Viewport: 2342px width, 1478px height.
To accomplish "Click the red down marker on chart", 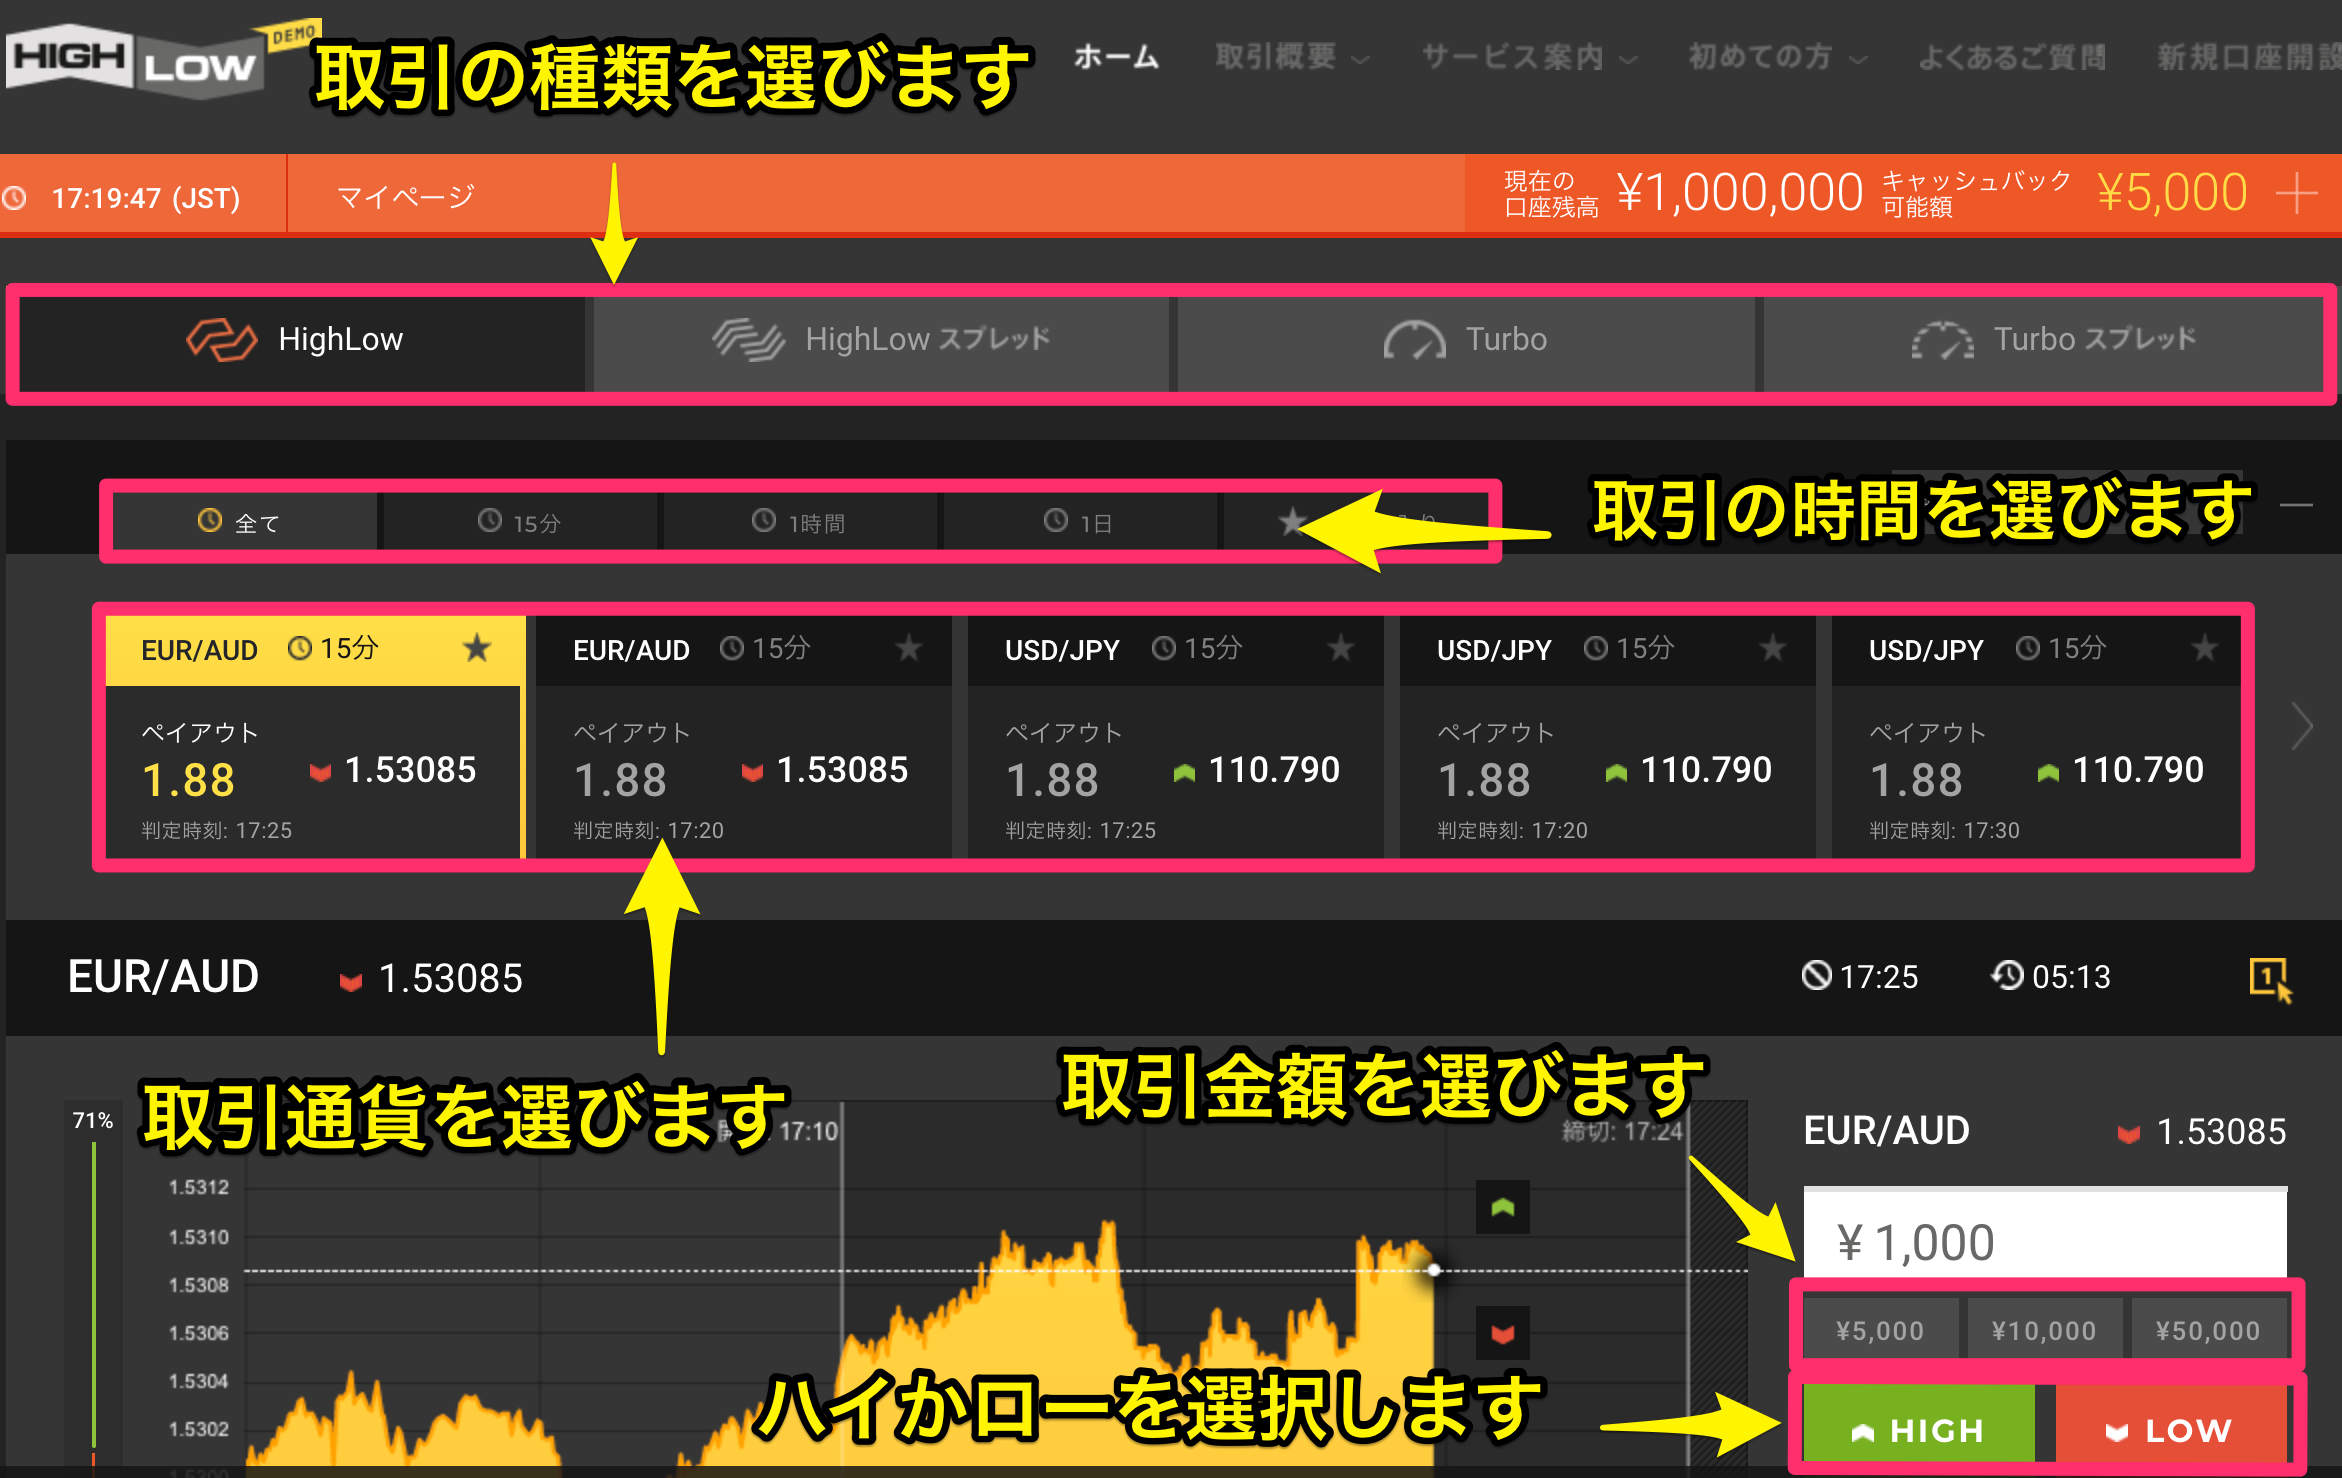I will coord(1502,1333).
